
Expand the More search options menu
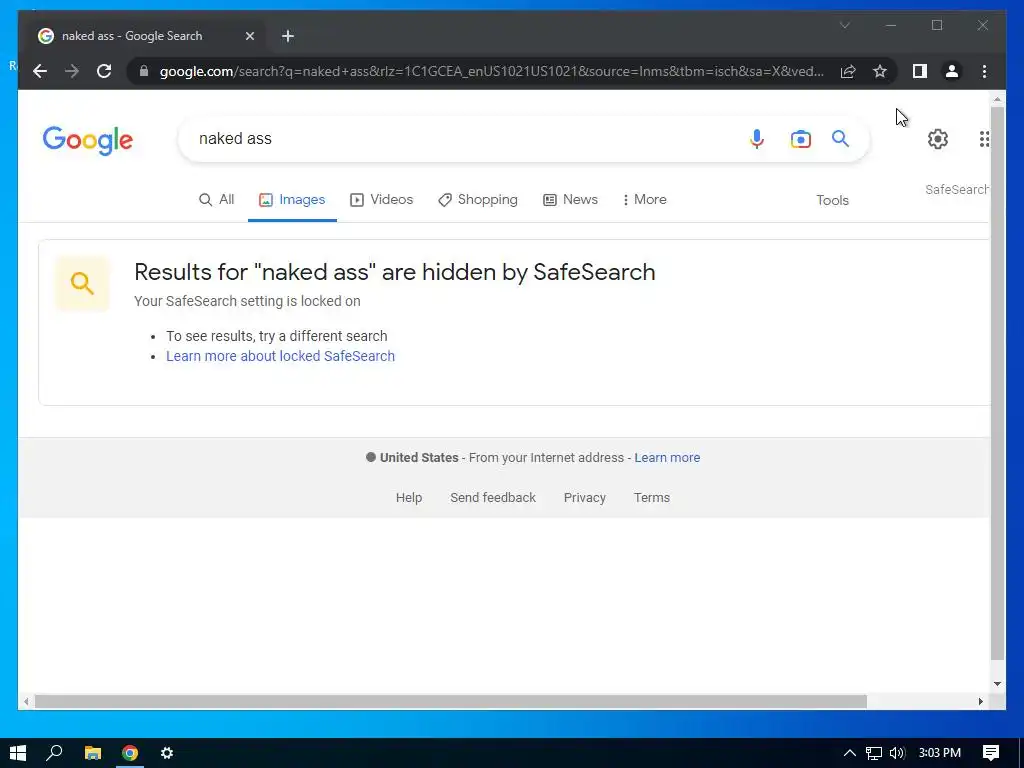pos(644,200)
